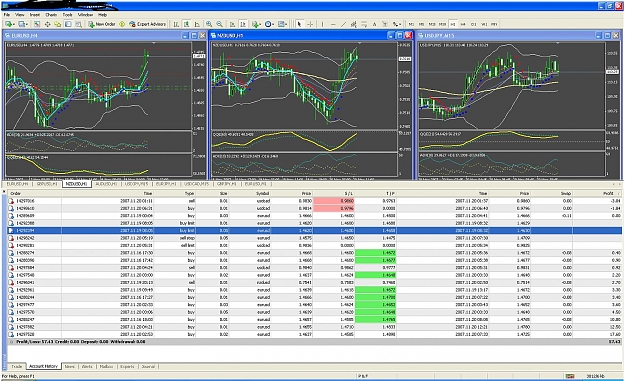Switch to GBPUSD,H1 chart tab
The image size is (625, 381).
47,184
